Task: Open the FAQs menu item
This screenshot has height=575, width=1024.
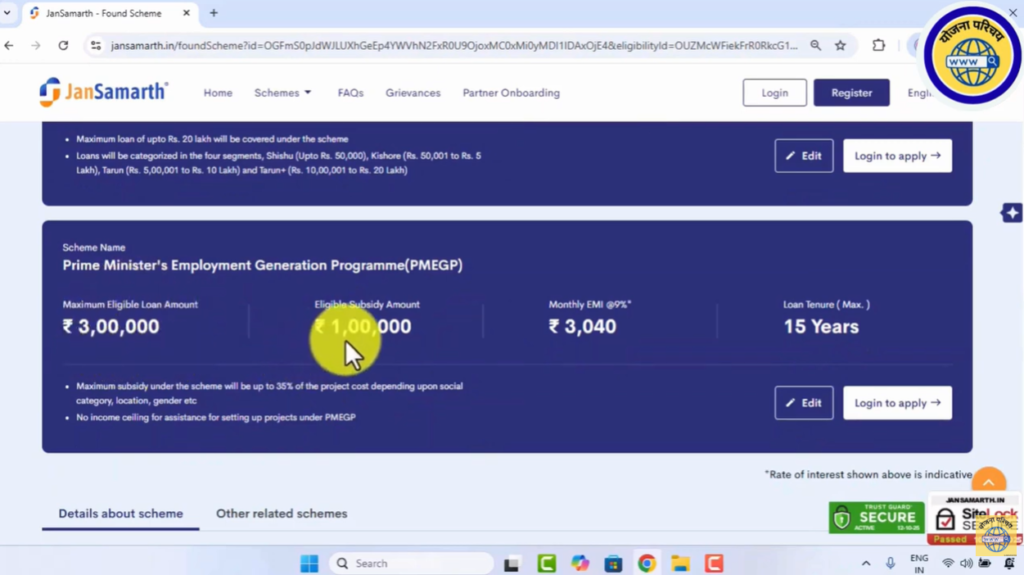Action: 350,93
